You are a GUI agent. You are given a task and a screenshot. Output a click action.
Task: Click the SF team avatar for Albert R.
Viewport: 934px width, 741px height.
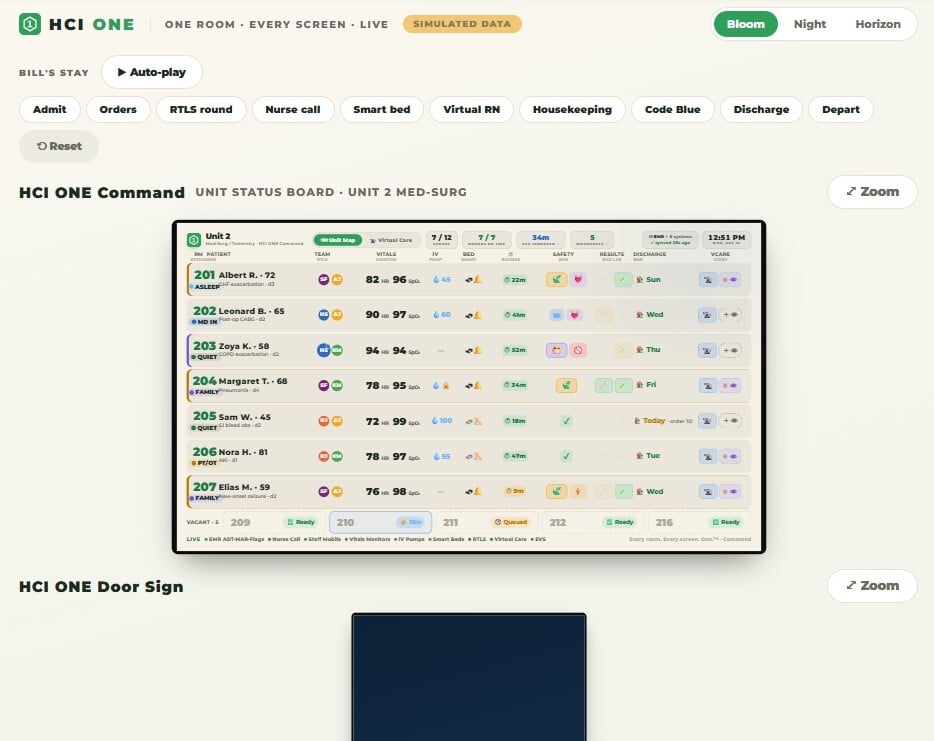323,279
